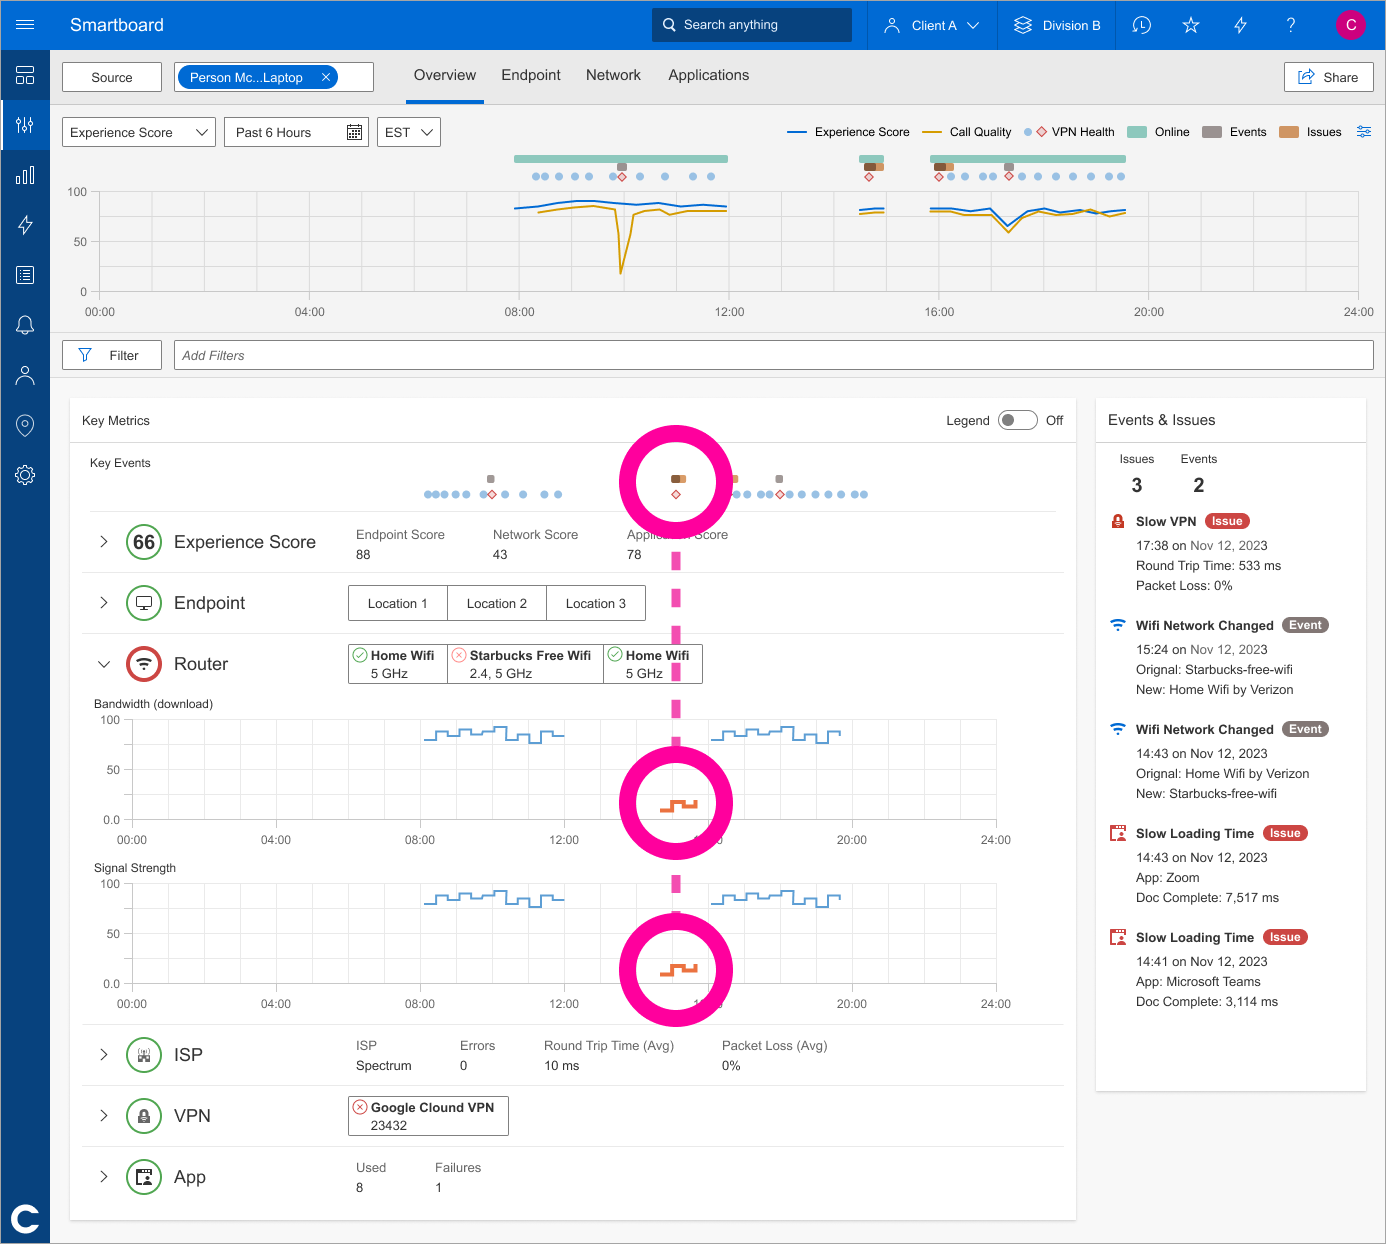The image size is (1386, 1244).
Task: Open the Applications tab
Action: click(x=708, y=75)
